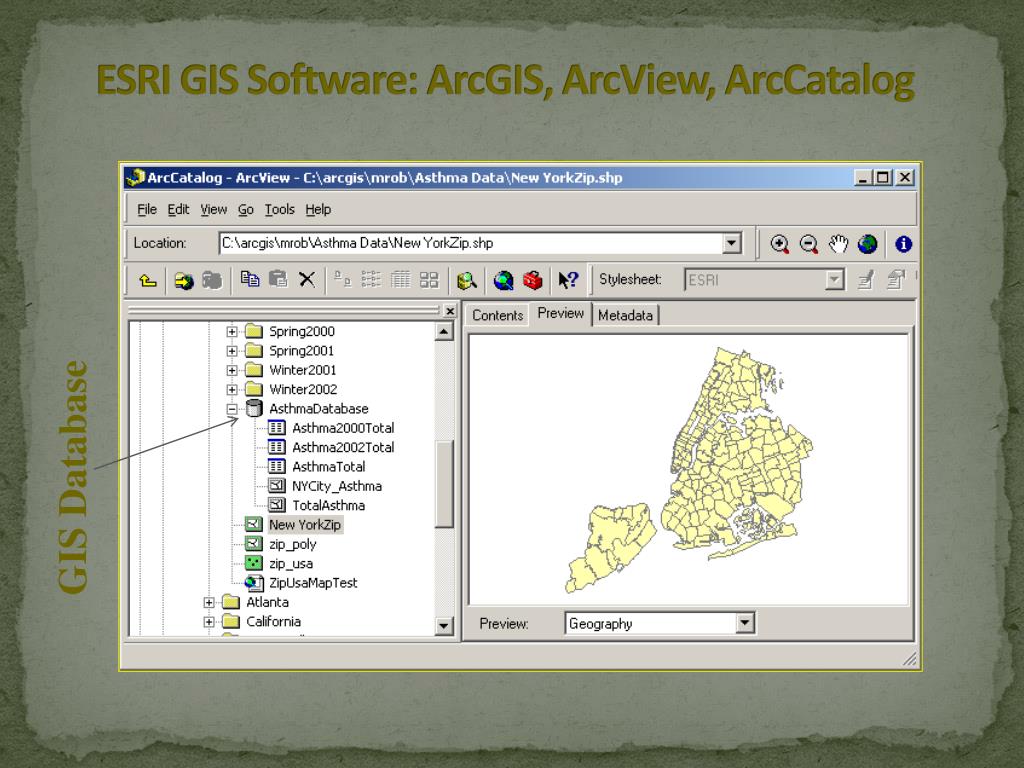The width and height of the screenshot is (1024, 768).
Task: Close the catalog tree panel
Action: [450, 312]
